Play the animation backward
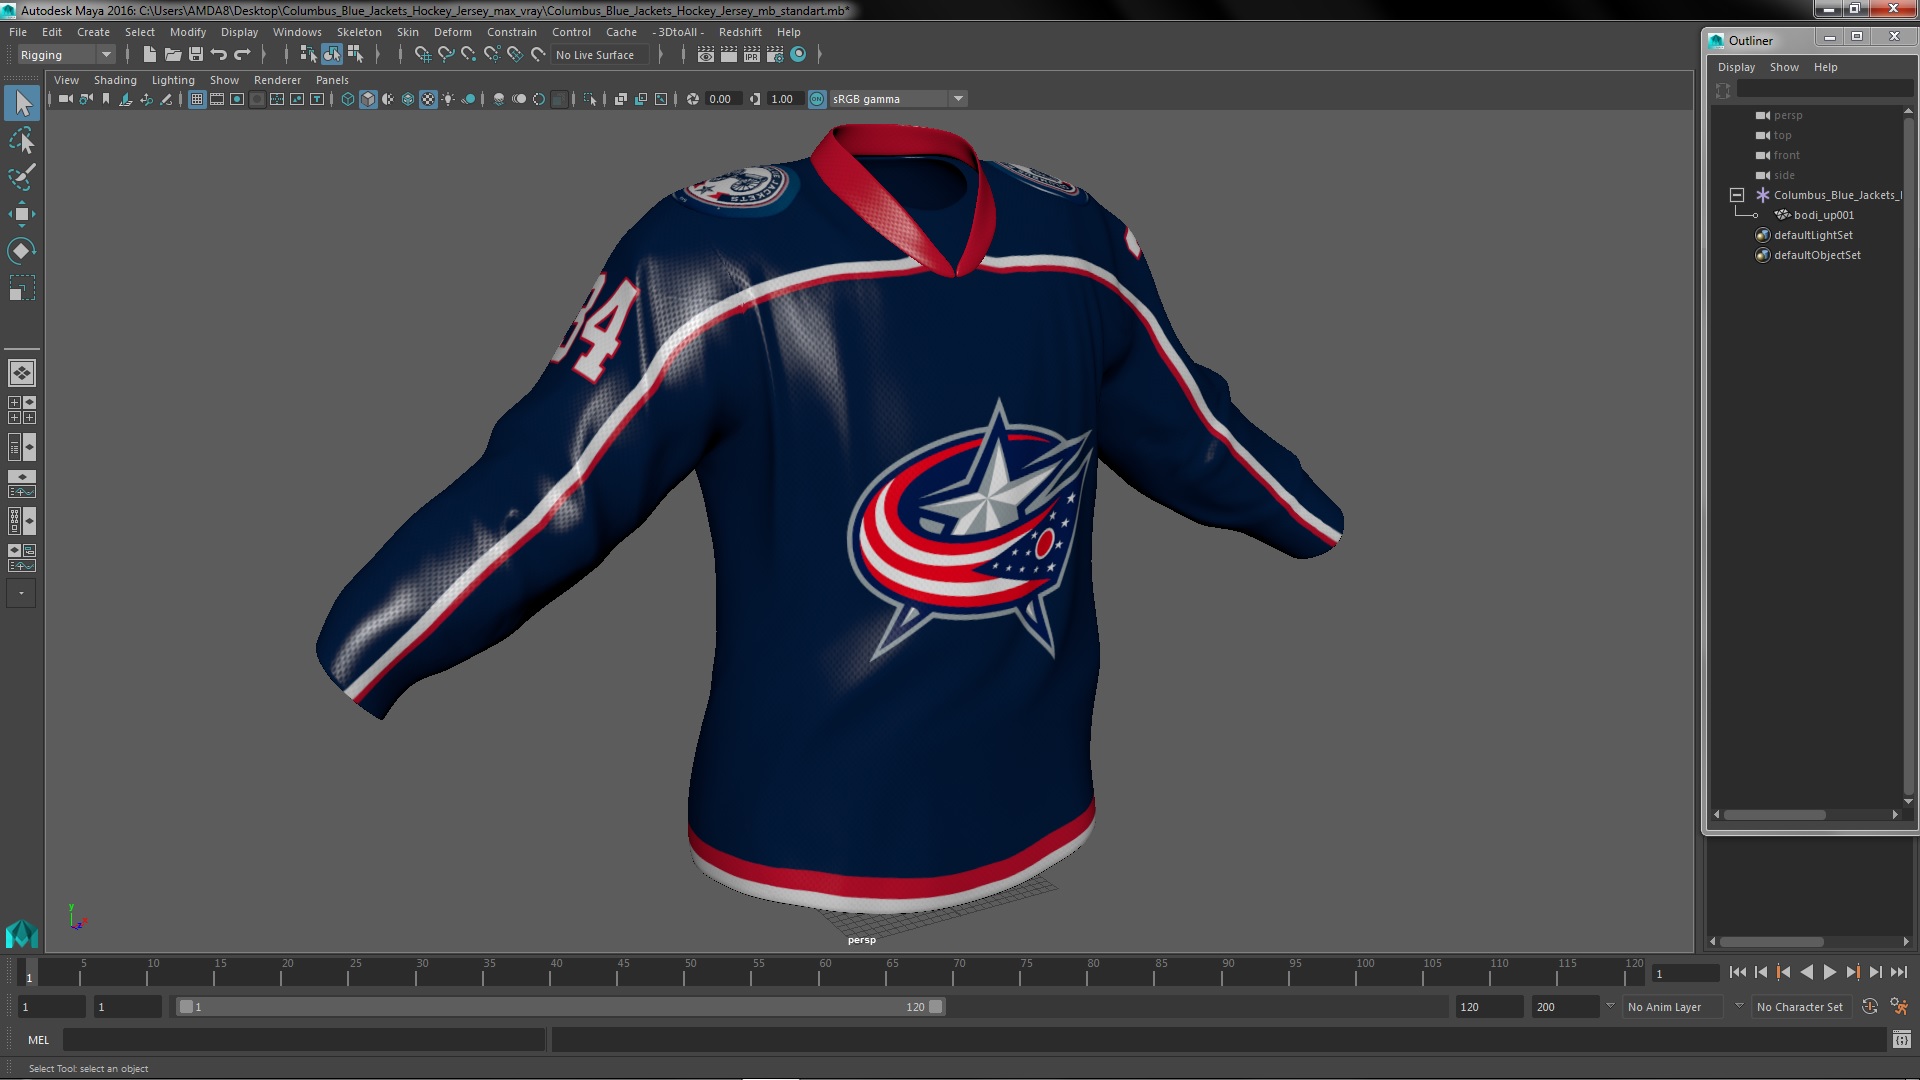Viewport: 1920px width, 1080px height. pyautogui.click(x=1806, y=972)
